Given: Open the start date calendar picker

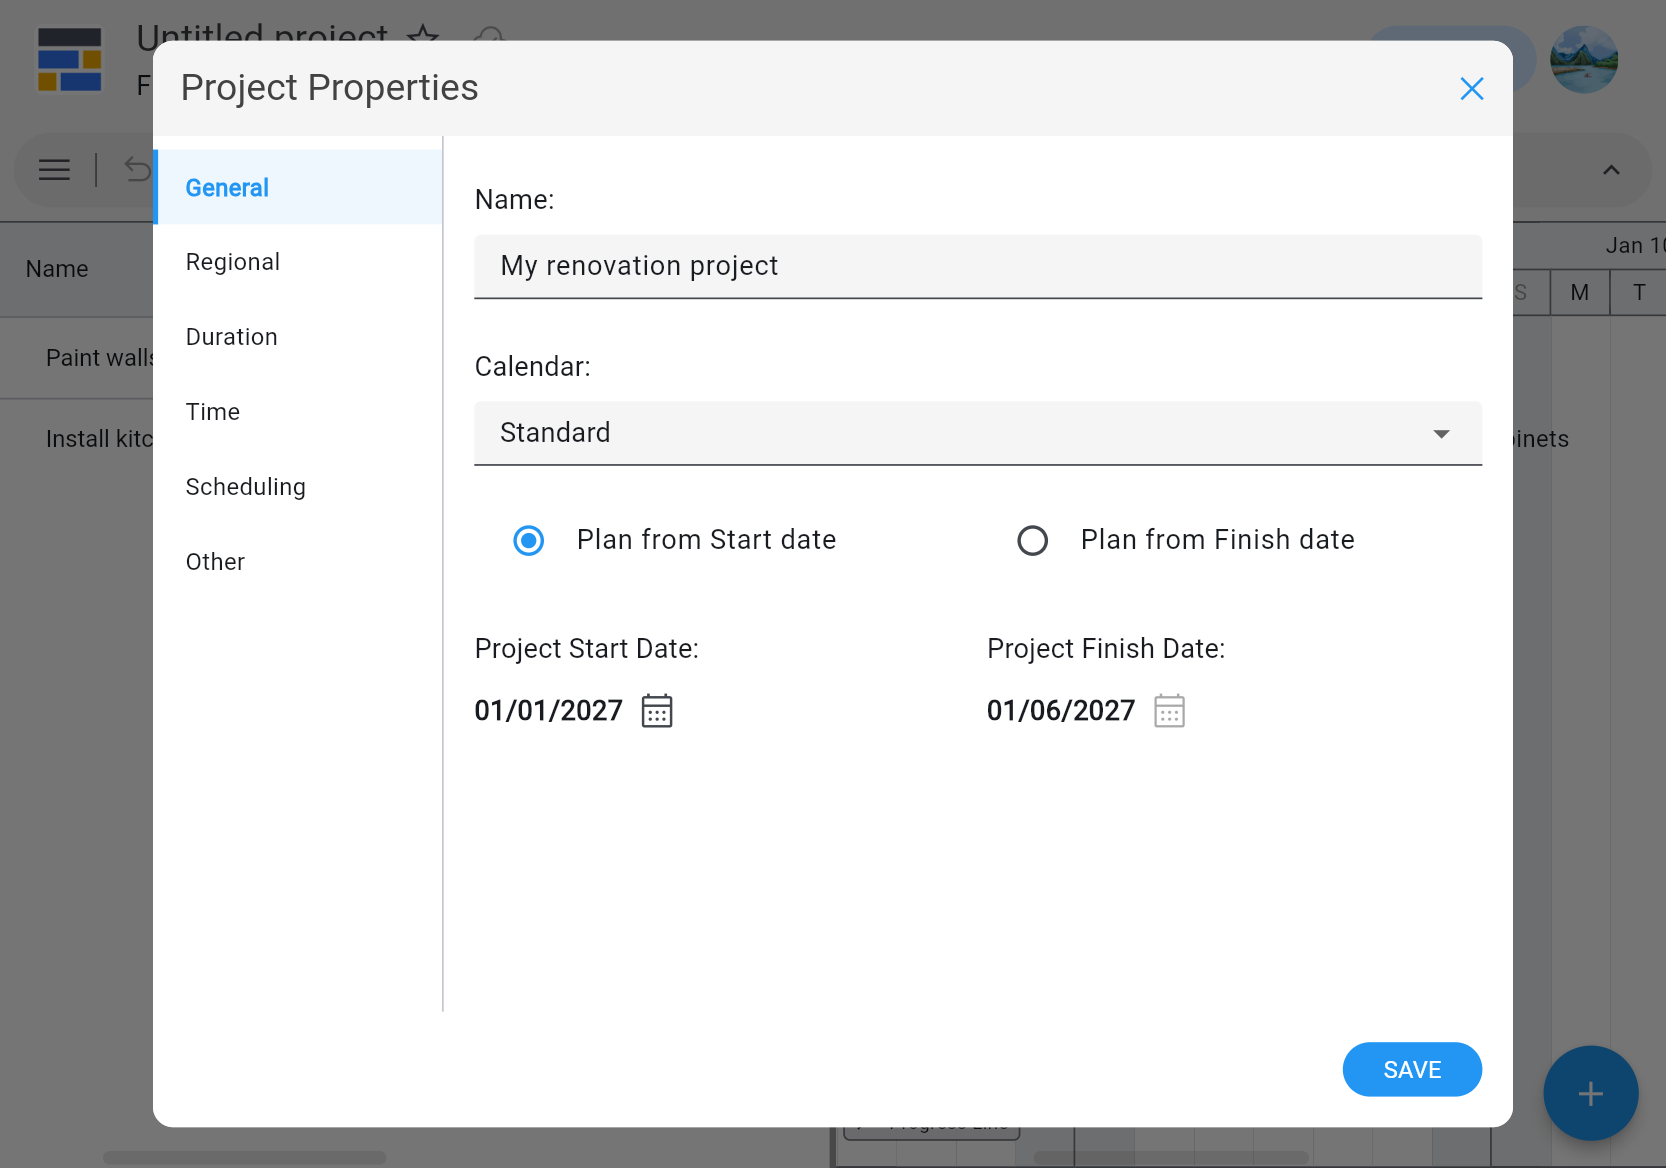Looking at the screenshot, I should click(x=657, y=710).
